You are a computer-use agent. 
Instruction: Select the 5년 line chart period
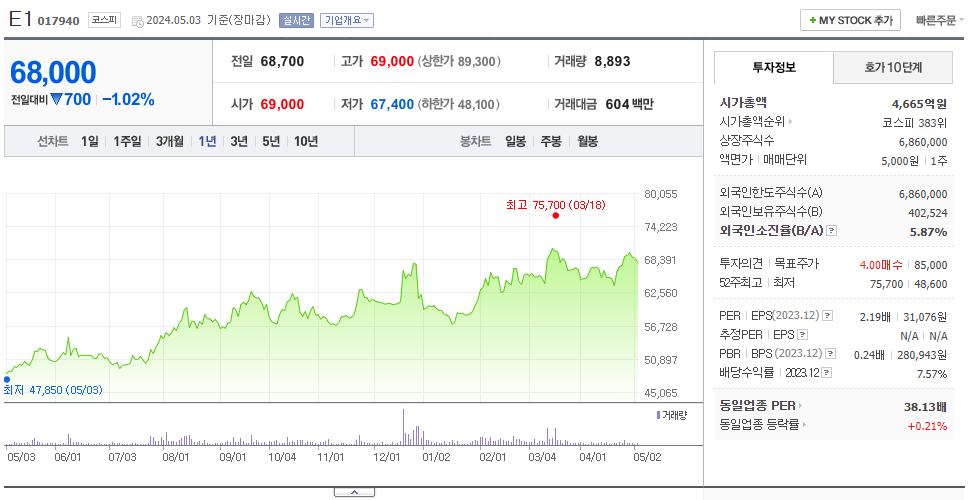click(270, 141)
